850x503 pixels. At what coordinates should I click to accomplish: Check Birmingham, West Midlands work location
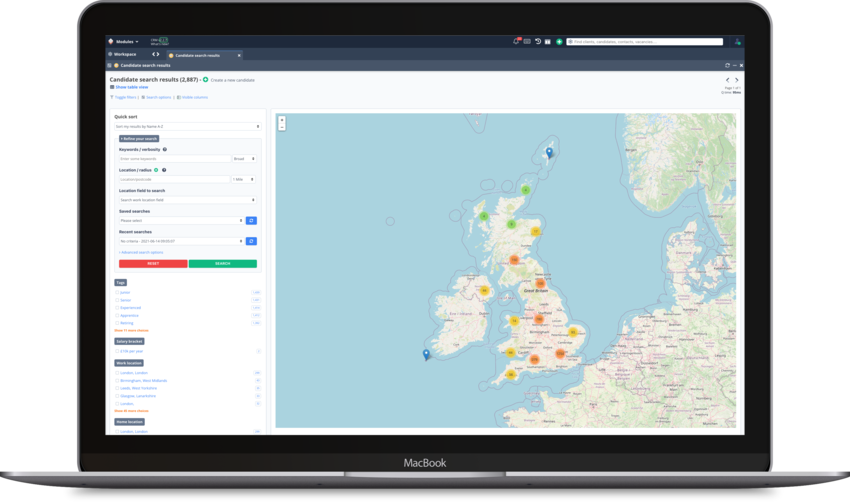117,381
